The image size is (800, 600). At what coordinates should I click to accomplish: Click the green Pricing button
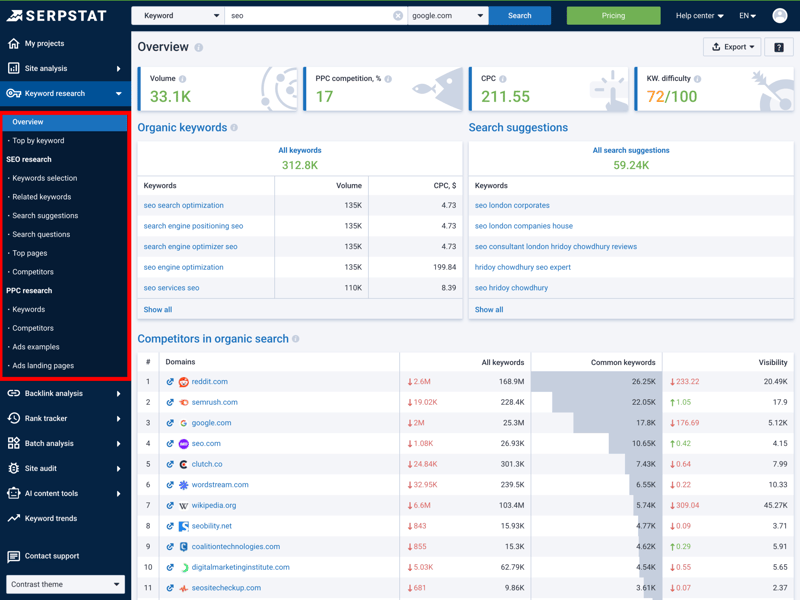pos(613,16)
